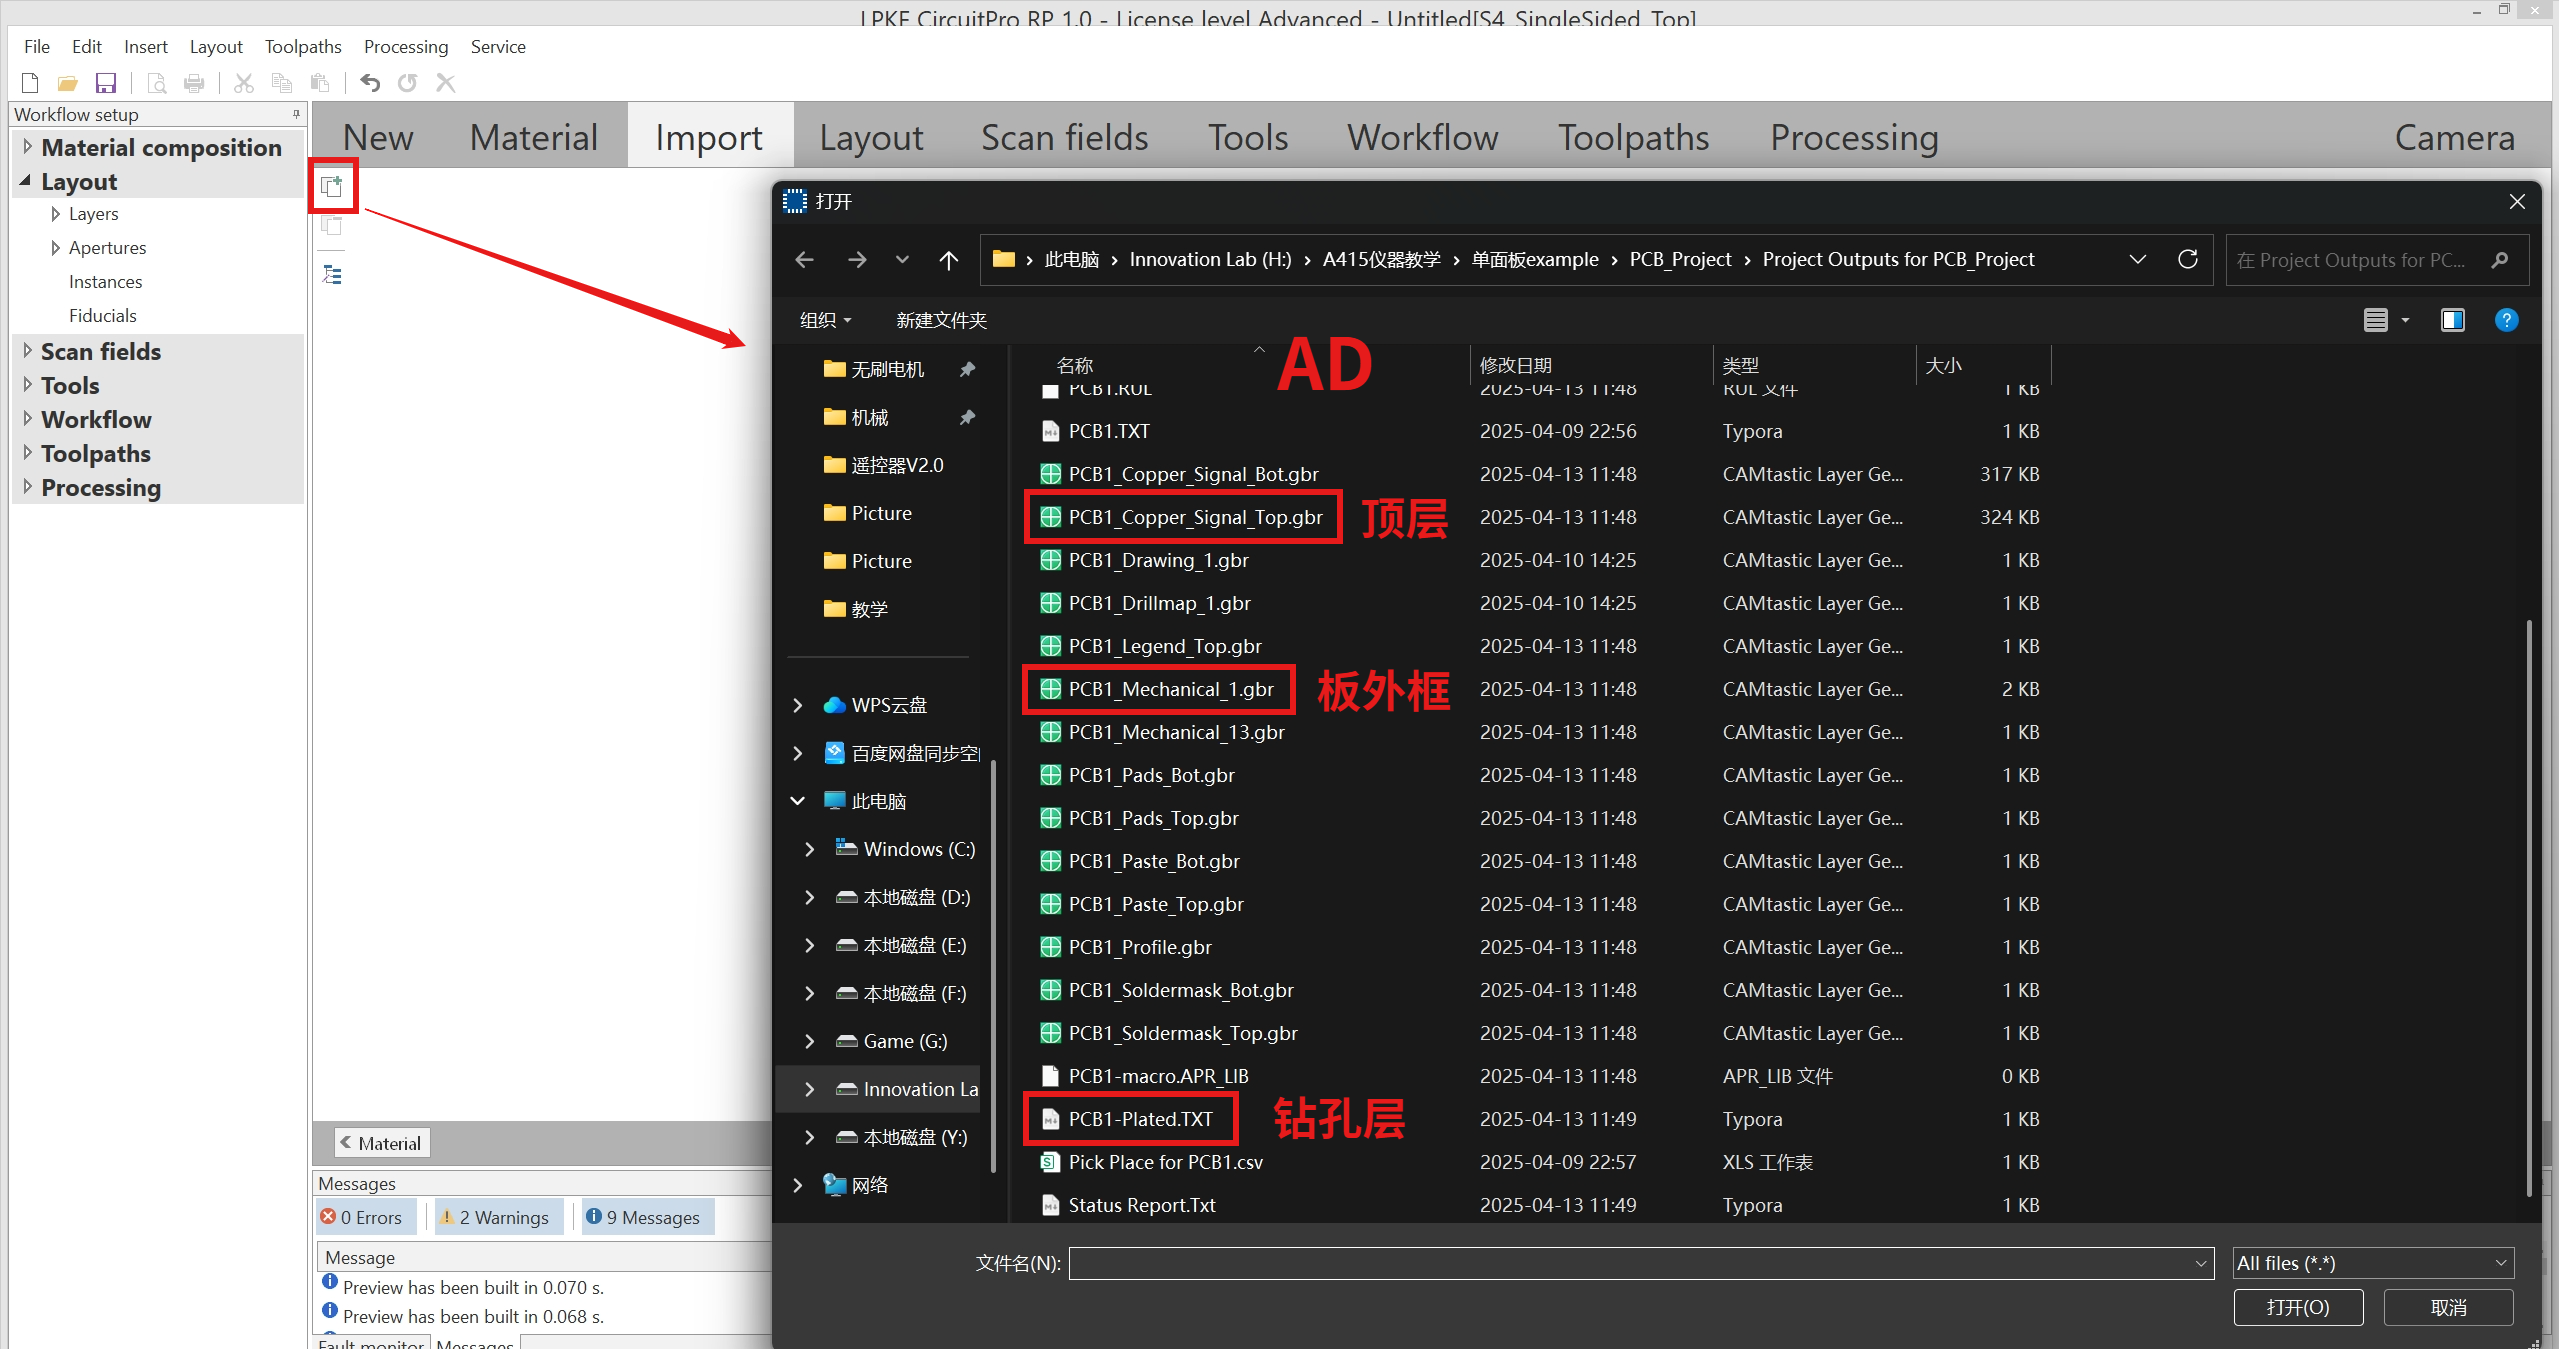Click the import file icon in the Layout panel

coord(332,186)
